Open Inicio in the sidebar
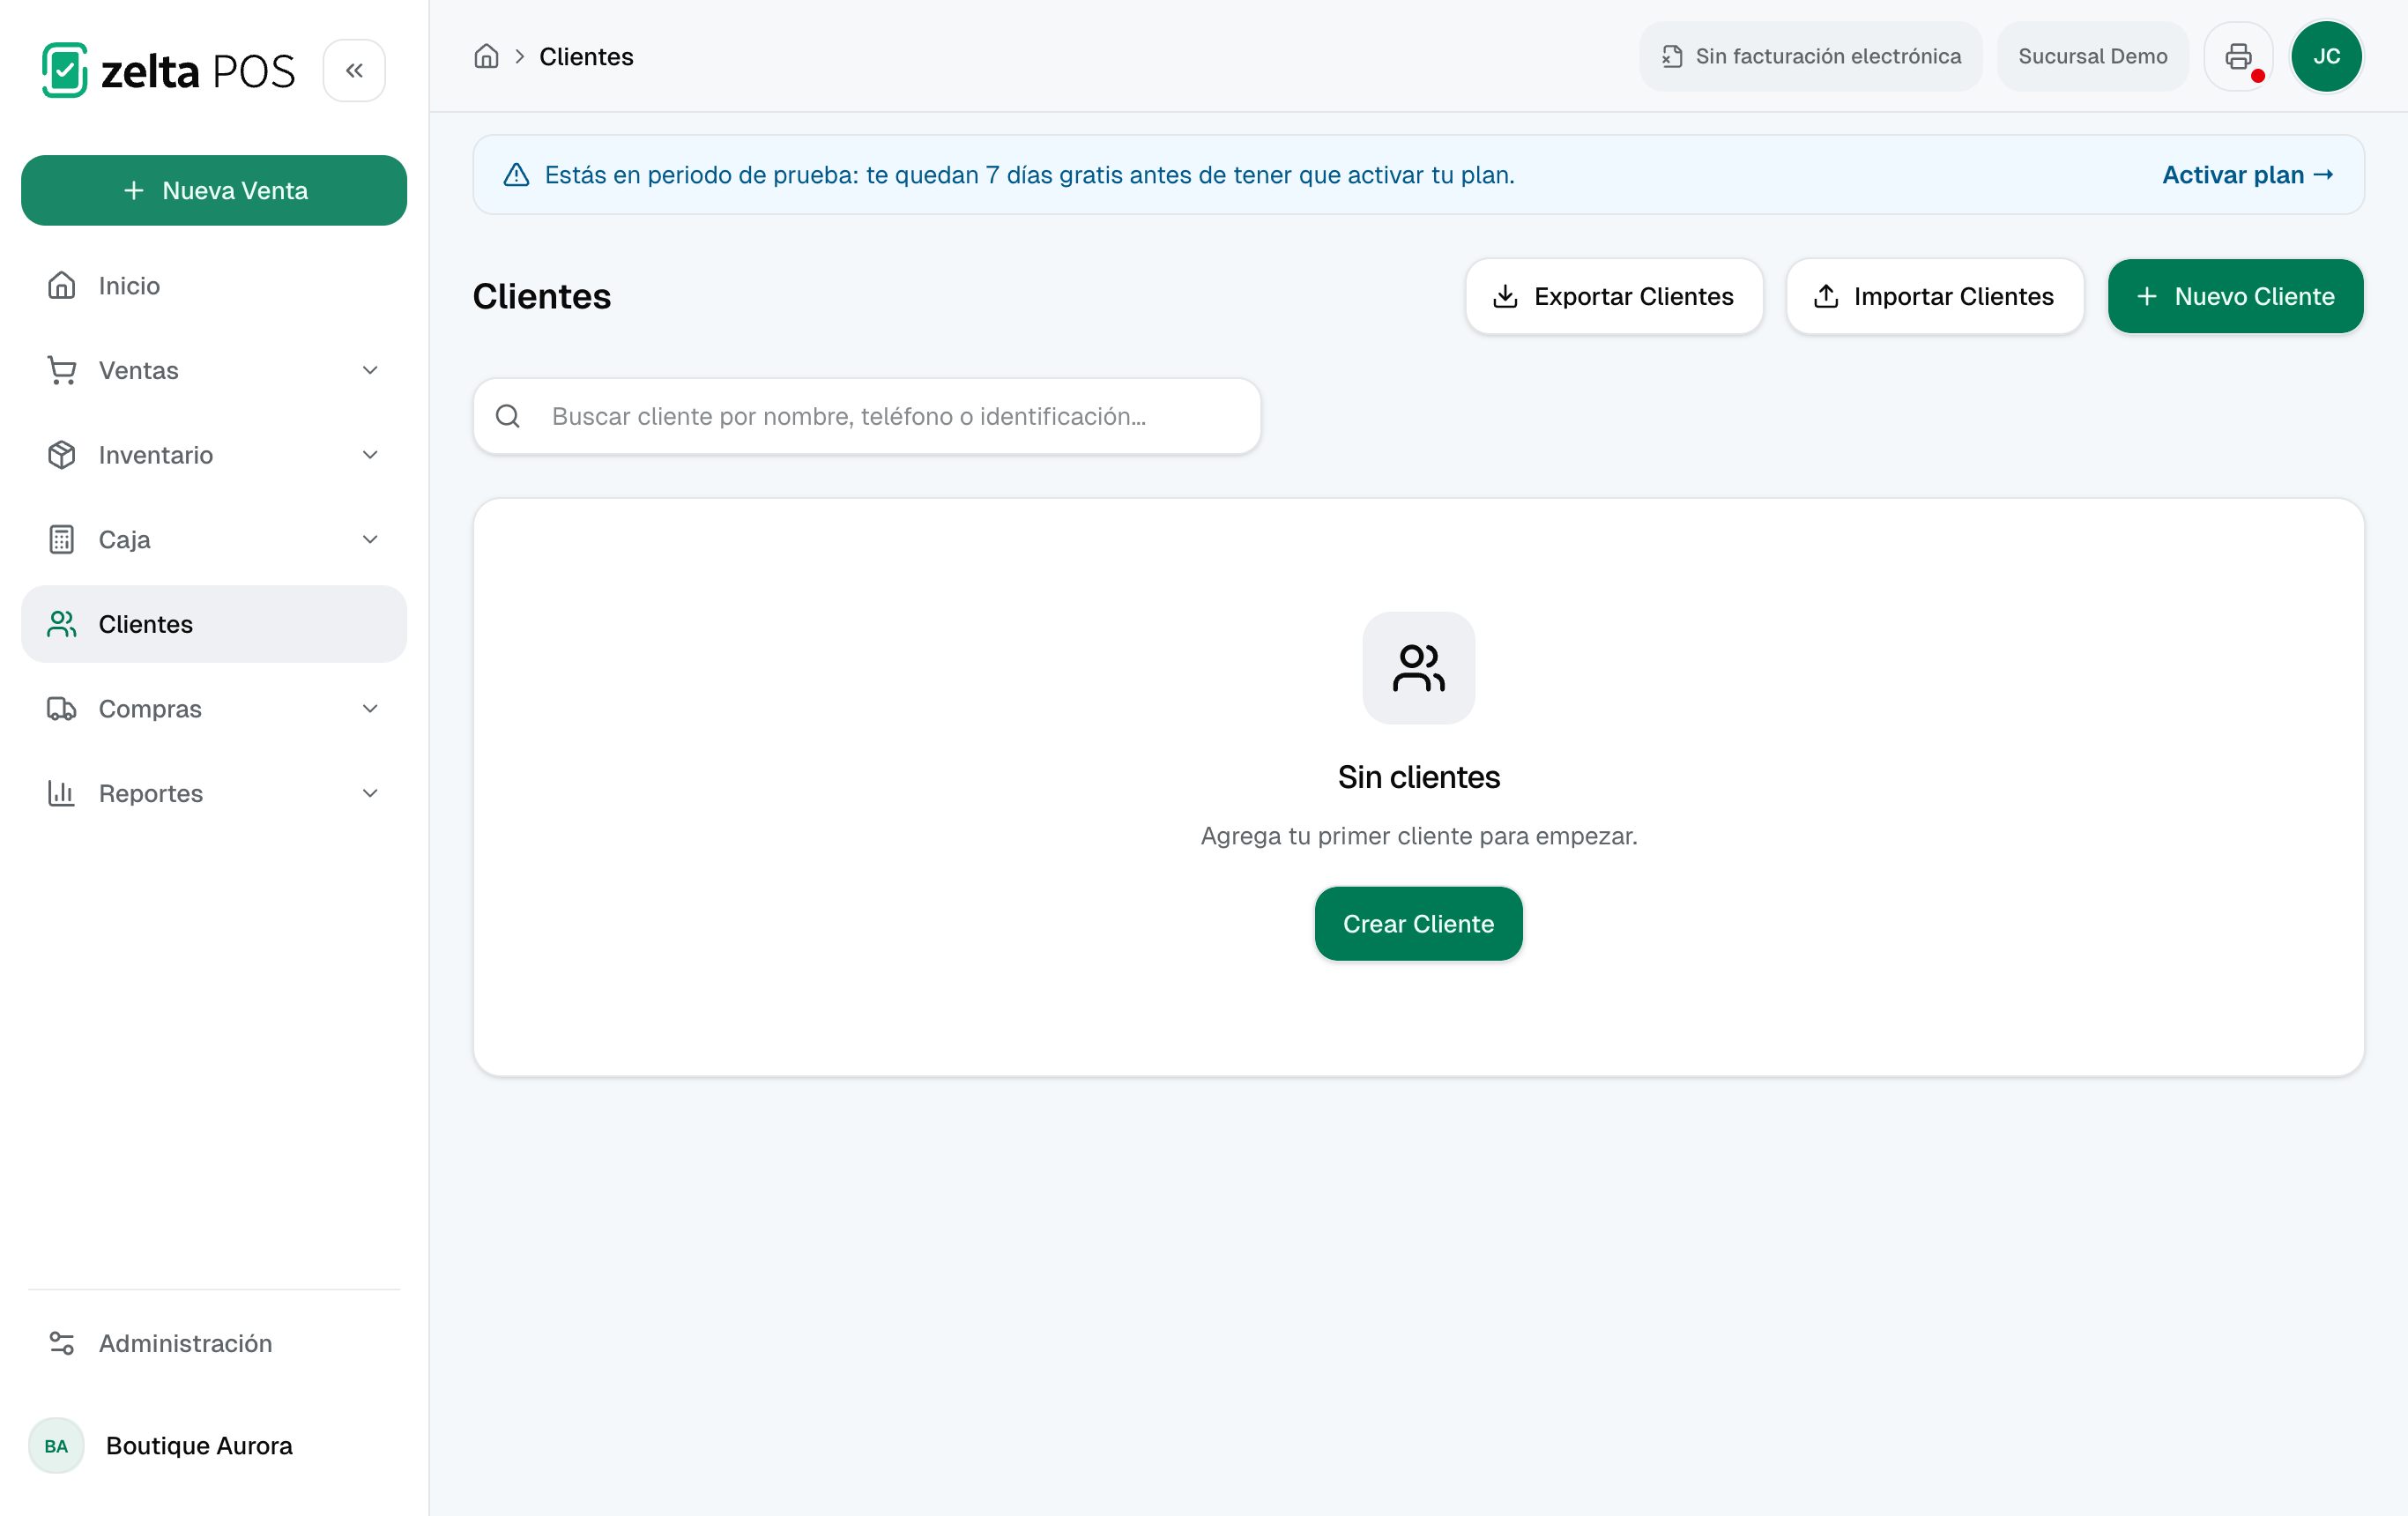 [214, 286]
